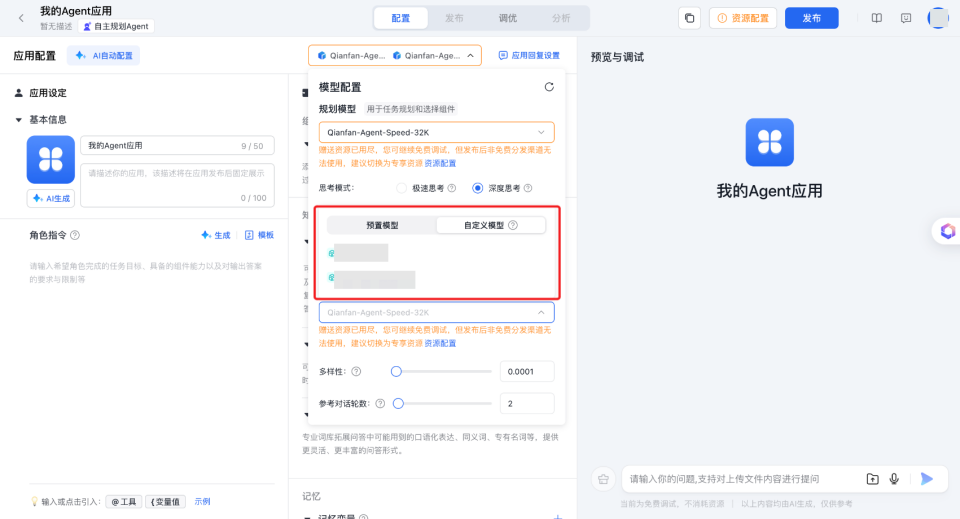Click the 参考对话轮数 value field
Viewport: 960px width, 519px height.
(527, 403)
